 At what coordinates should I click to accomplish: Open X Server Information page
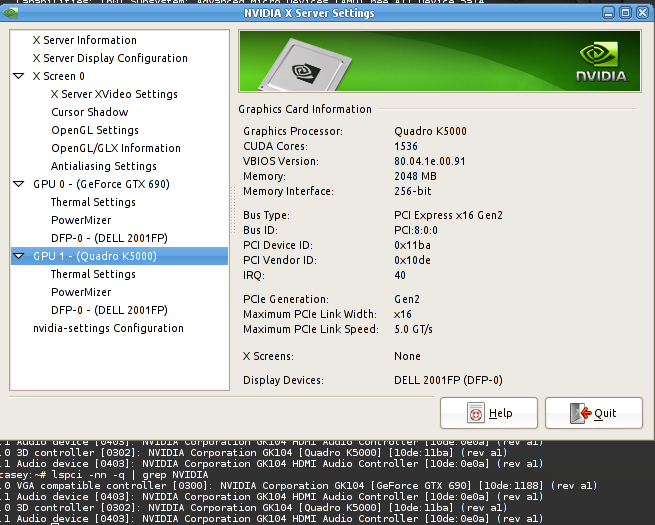pyautogui.click(x=84, y=40)
